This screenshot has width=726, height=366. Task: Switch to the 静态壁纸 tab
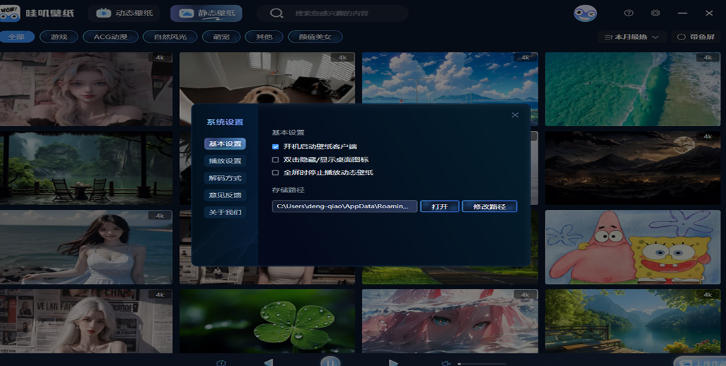click(206, 13)
